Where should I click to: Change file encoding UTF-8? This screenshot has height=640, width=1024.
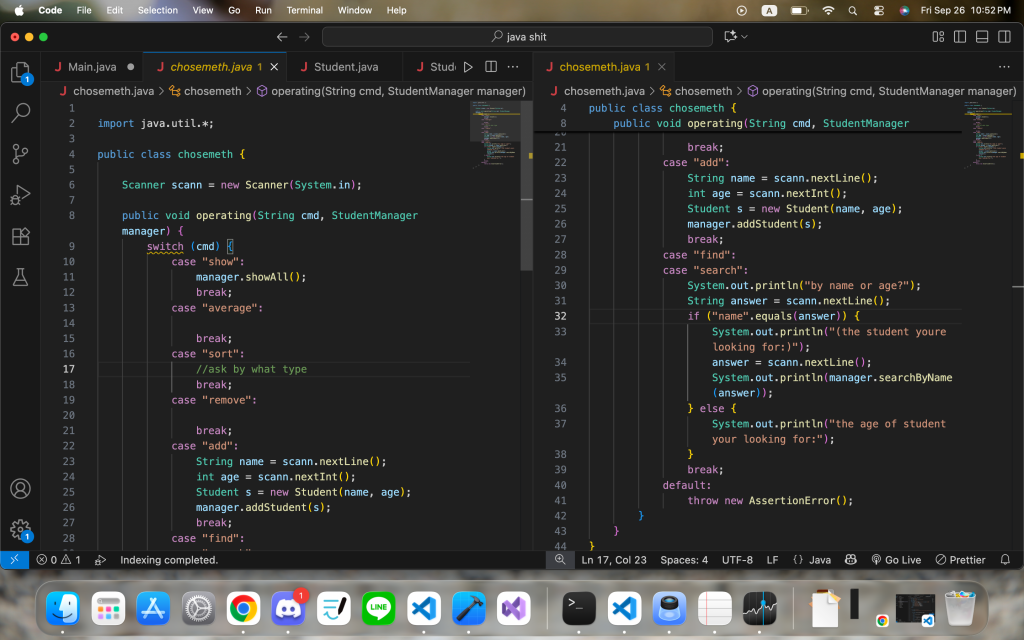(737, 560)
